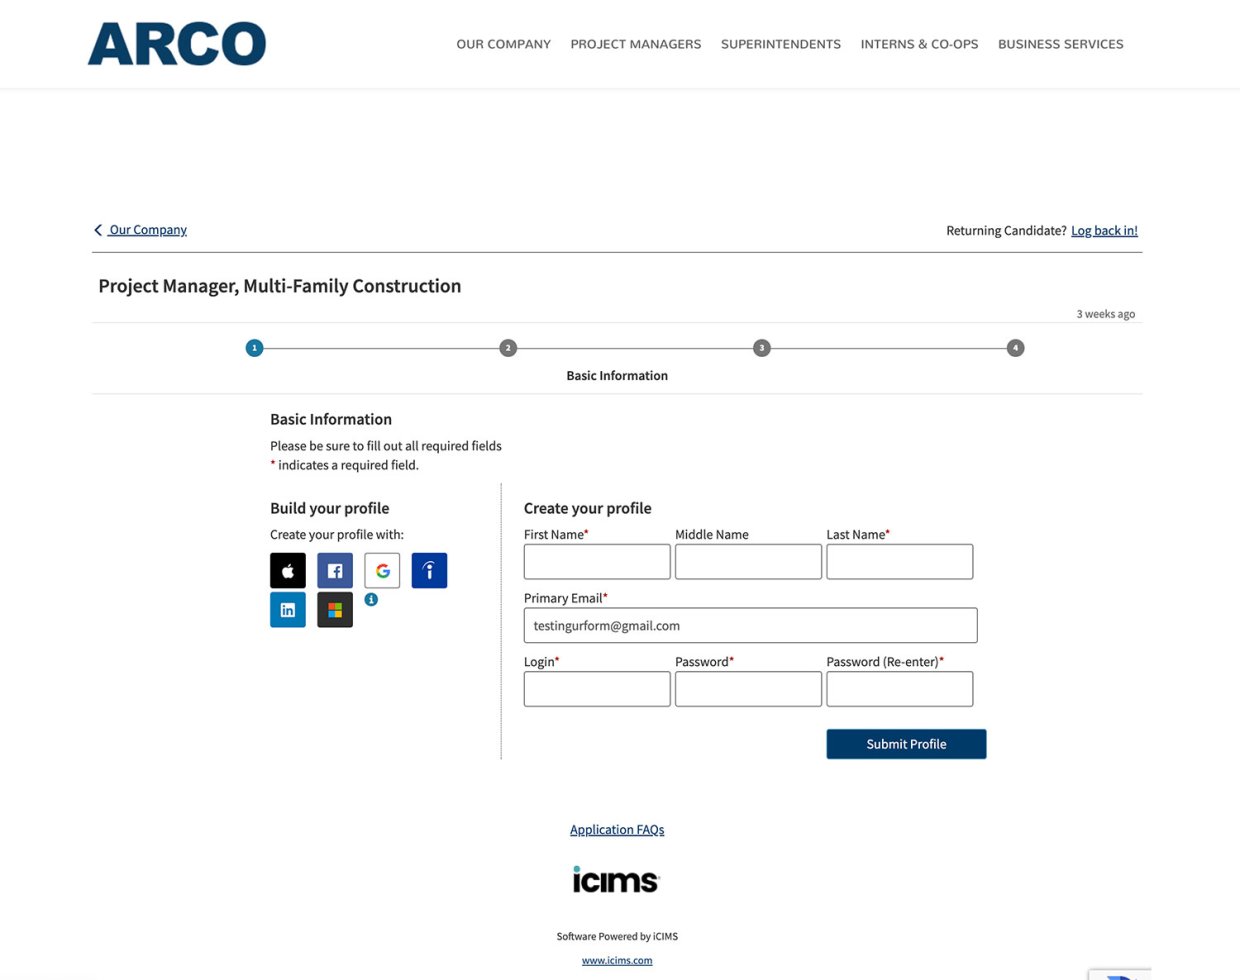Focus the Login field
The height and width of the screenshot is (980, 1240).
tap(597, 689)
